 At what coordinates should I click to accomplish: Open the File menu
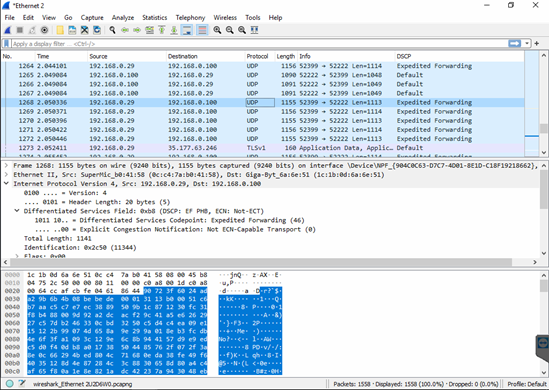9,18
